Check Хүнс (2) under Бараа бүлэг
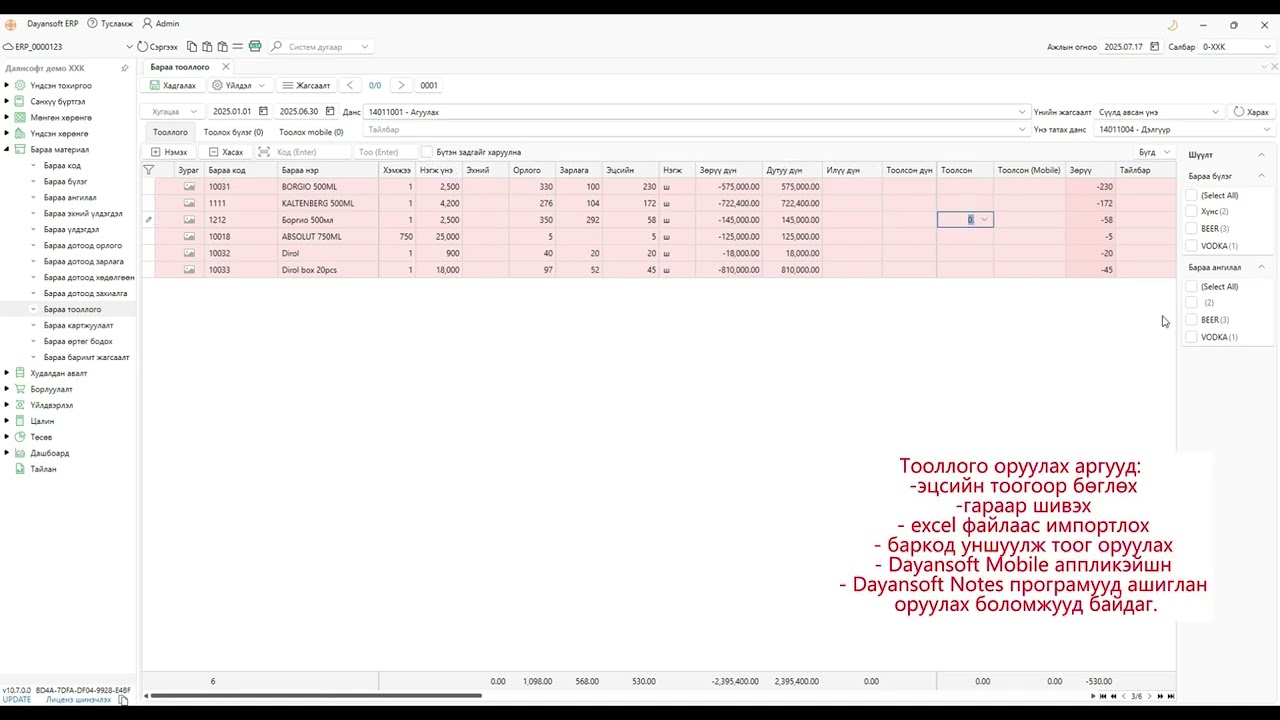1280x720 pixels. coord(1191,212)
